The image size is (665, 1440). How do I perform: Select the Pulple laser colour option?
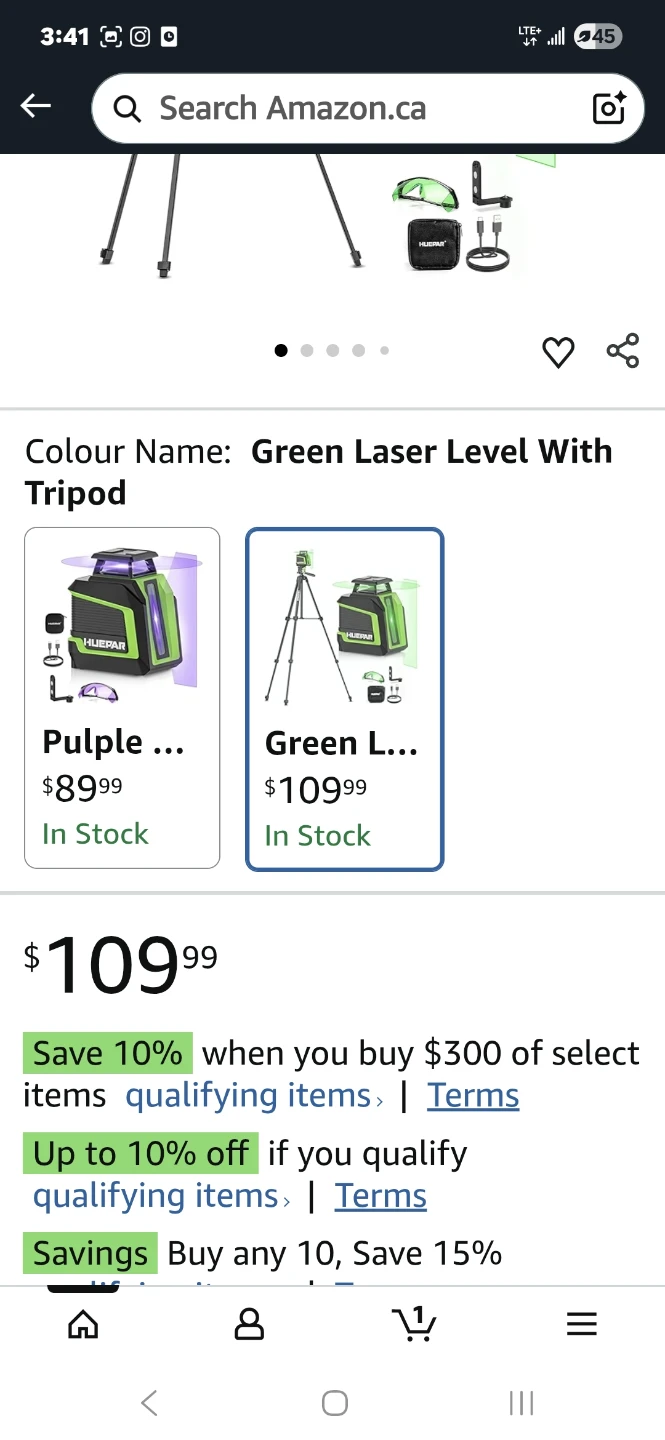click(x=122, y=697)
